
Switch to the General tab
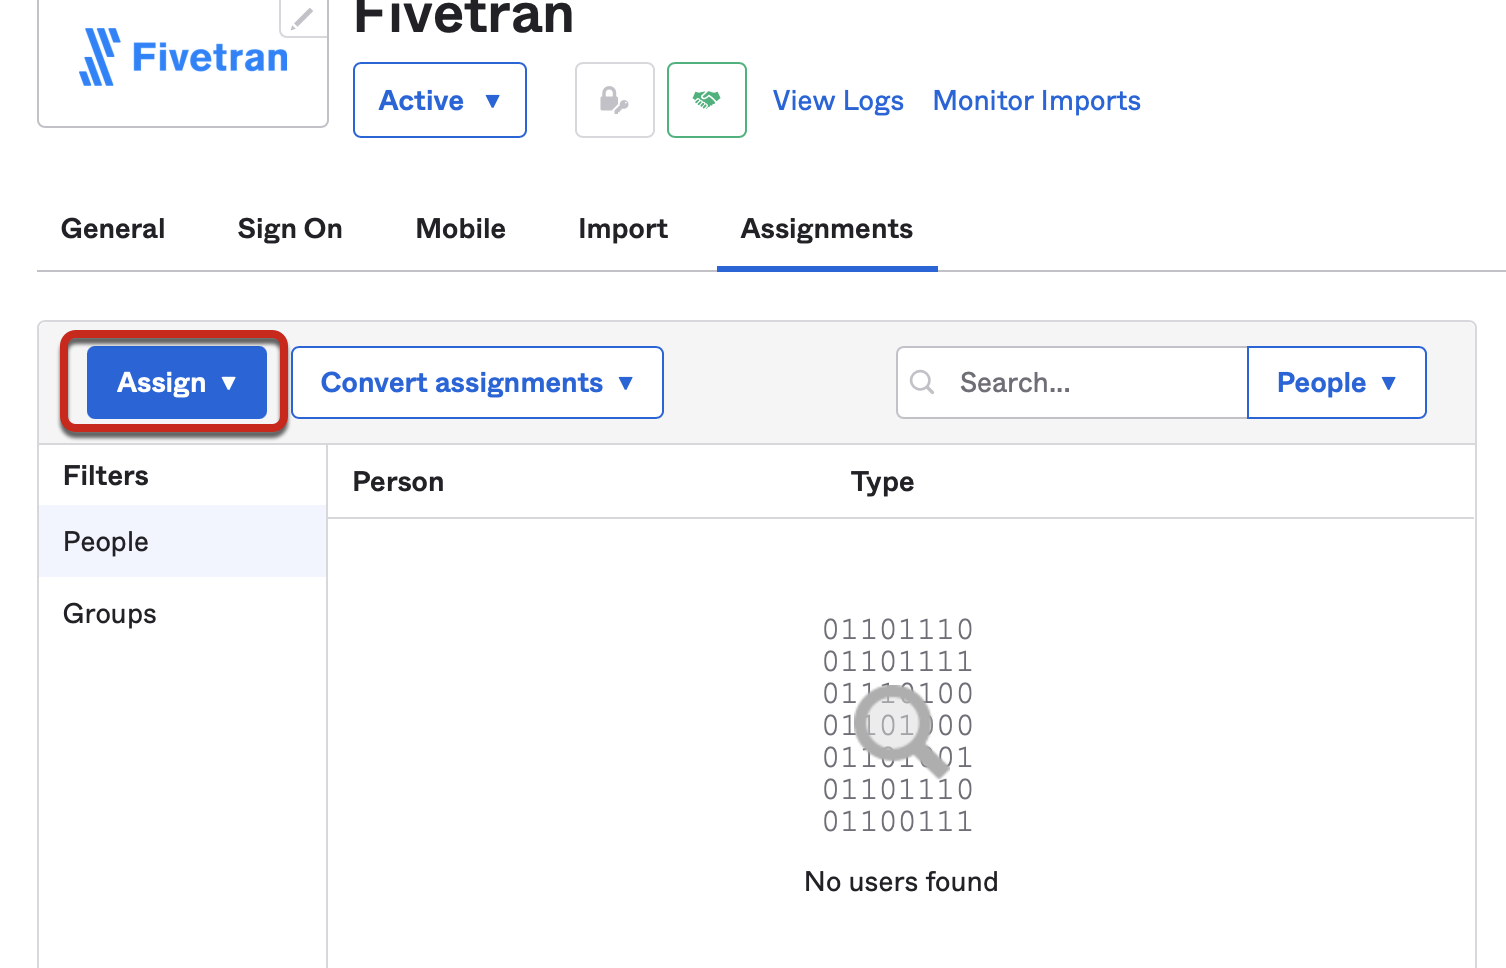point(113,229)
